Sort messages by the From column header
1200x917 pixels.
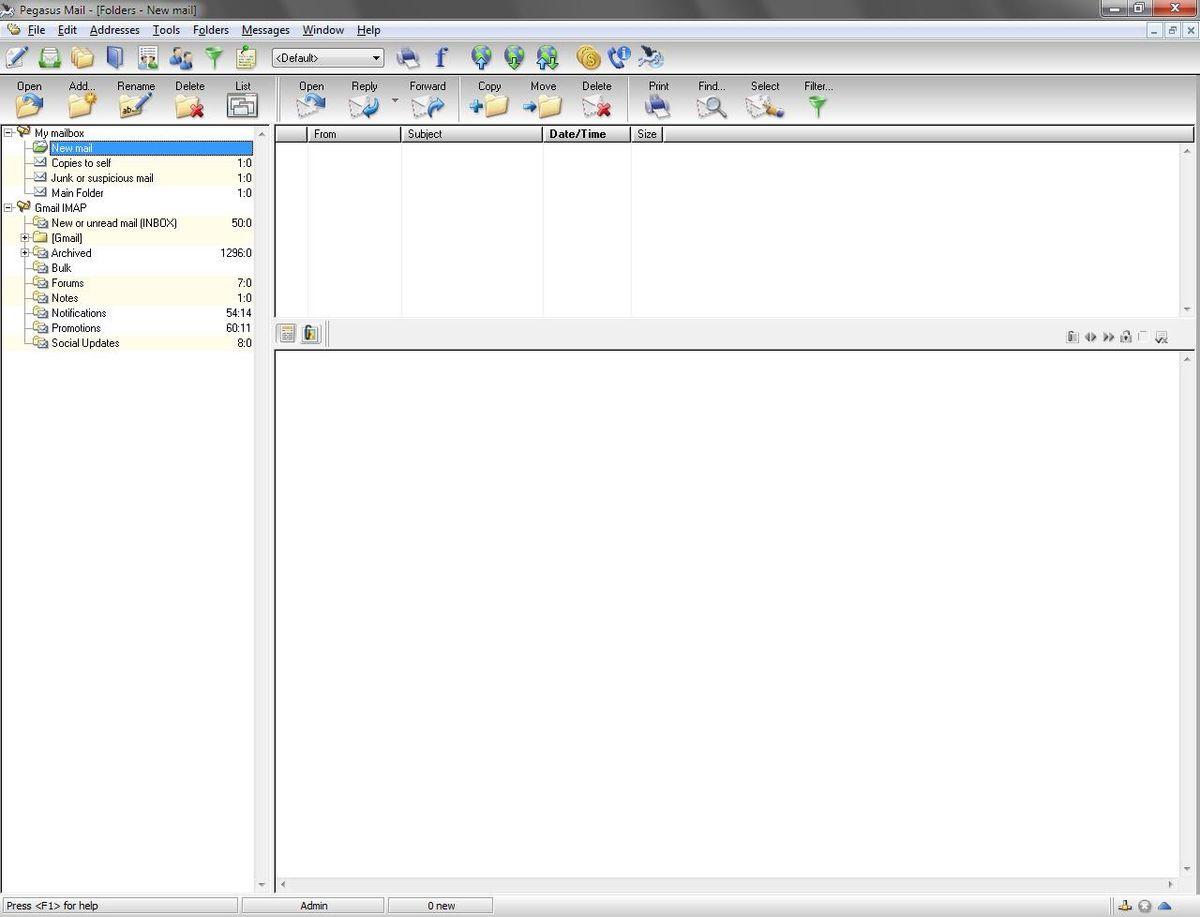tap(354, 134)
